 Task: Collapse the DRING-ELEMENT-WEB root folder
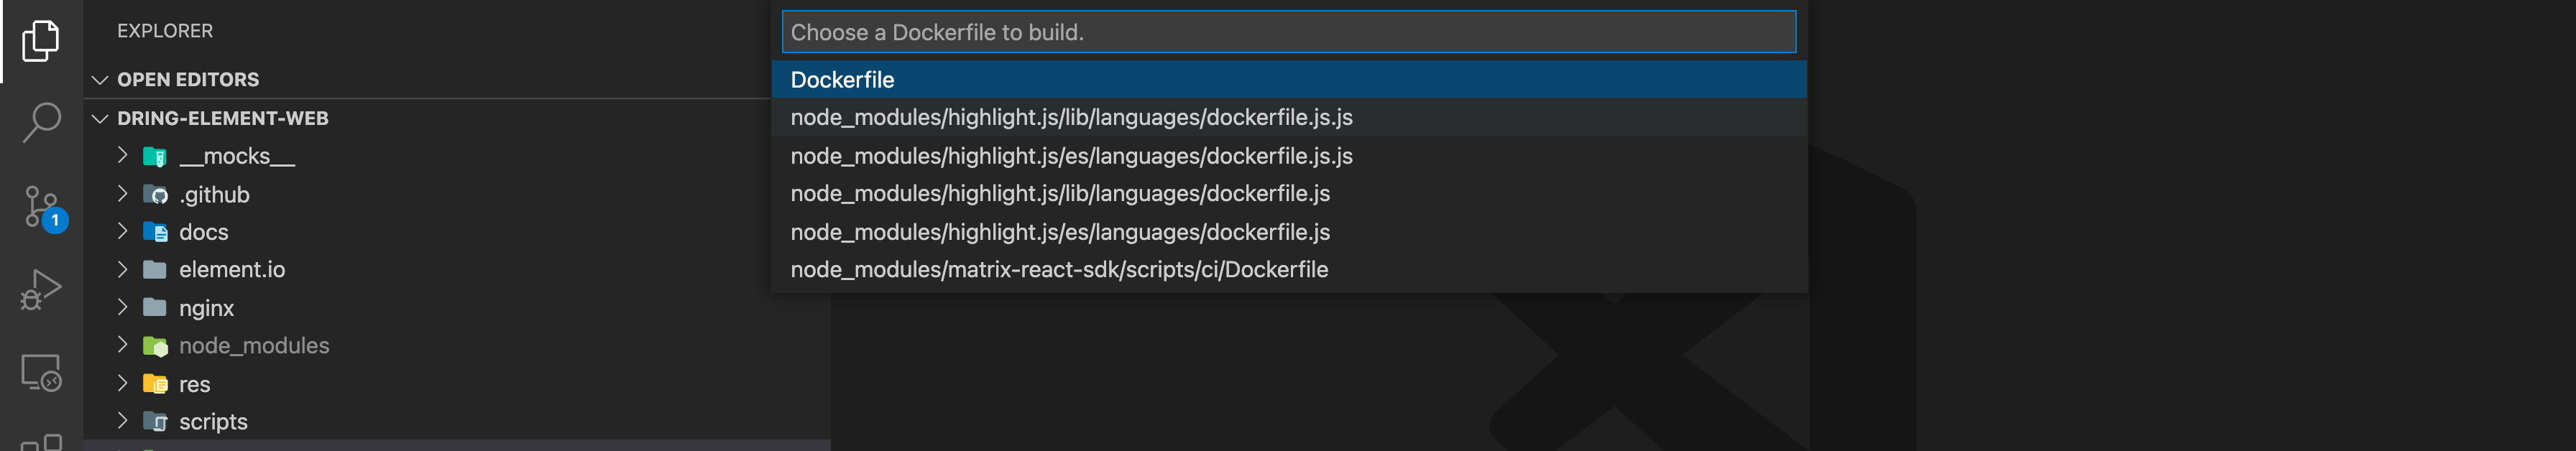[100, 119]
